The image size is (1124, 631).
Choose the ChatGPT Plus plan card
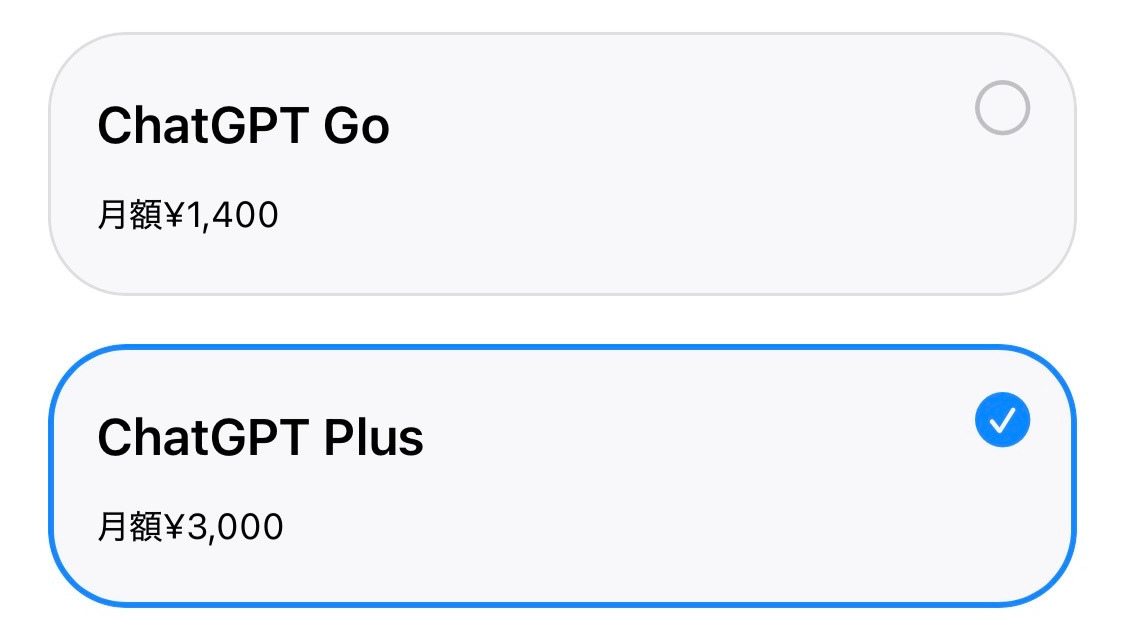(562, 476)
